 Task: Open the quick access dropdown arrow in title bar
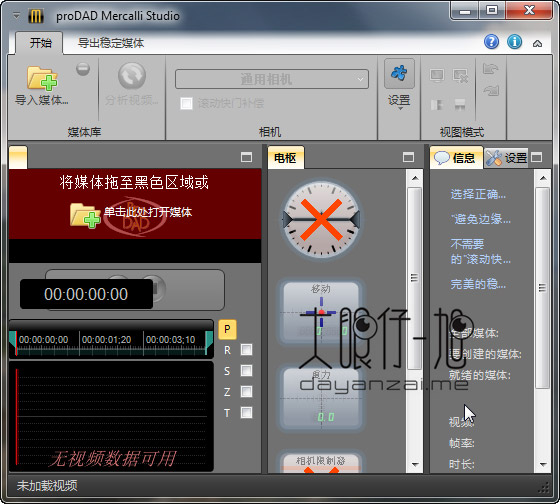(16, 16)
